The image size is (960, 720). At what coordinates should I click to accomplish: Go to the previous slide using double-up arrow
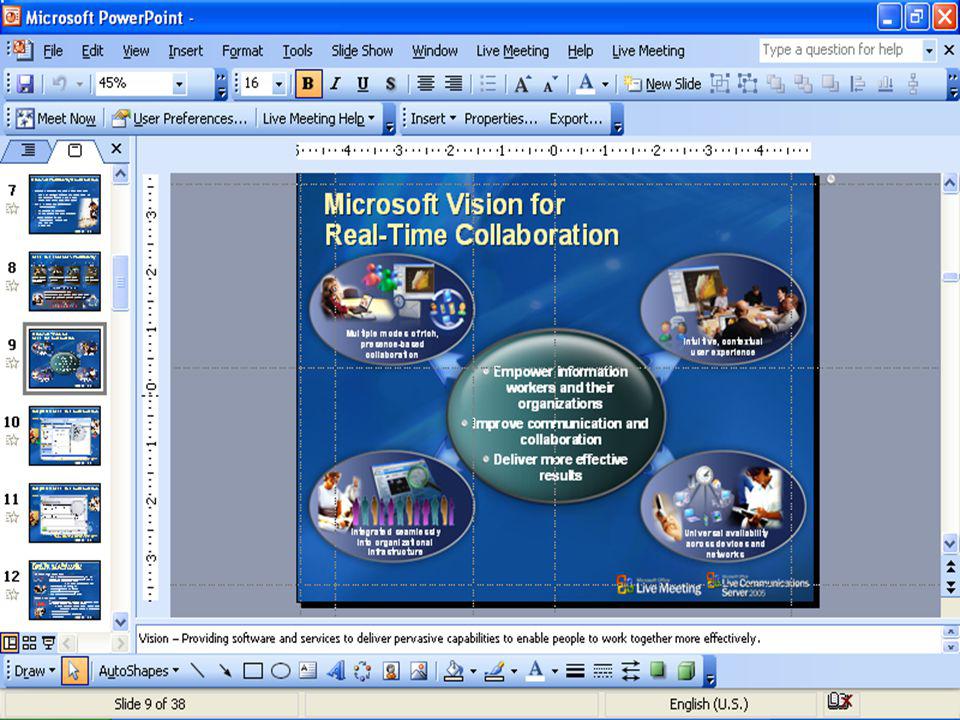(x=950, y=566)
